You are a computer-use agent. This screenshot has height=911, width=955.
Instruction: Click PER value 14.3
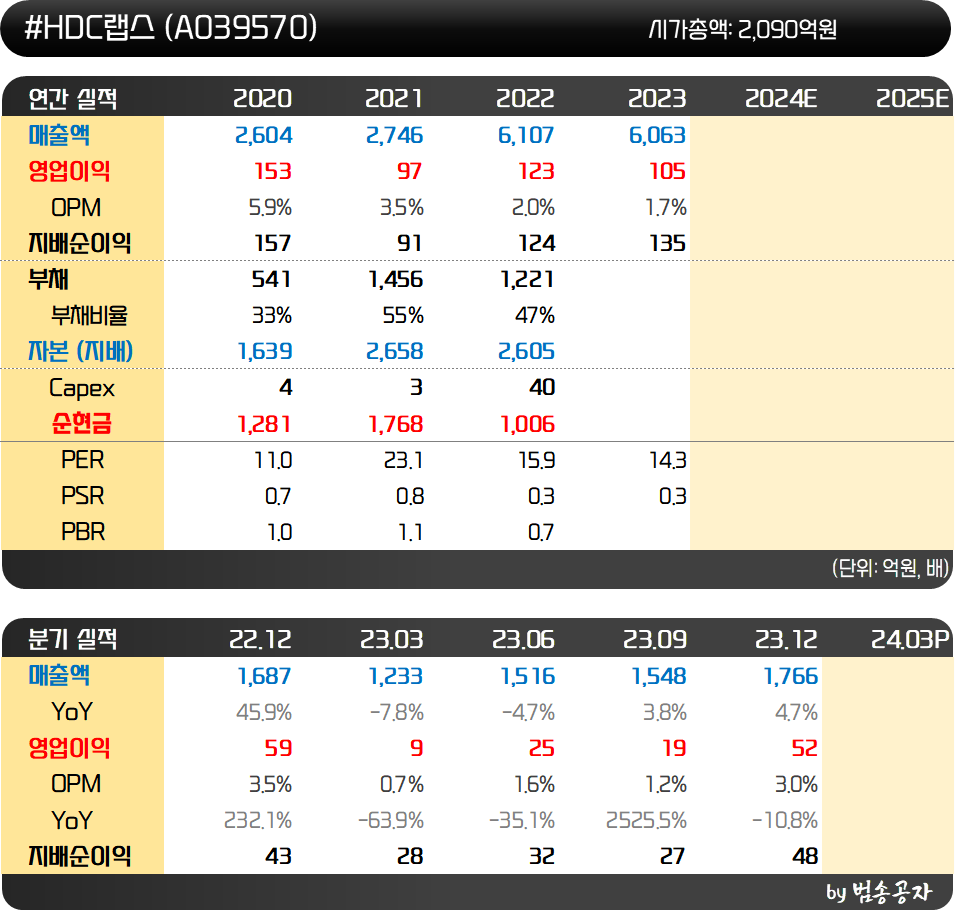(x=668, y=460)
